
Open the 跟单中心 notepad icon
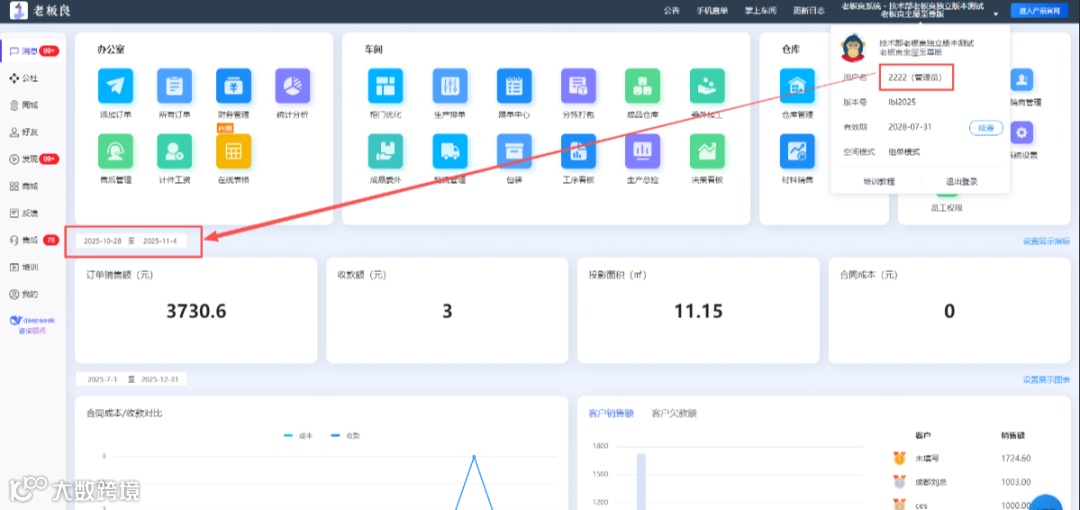click(x=514, y=86)
